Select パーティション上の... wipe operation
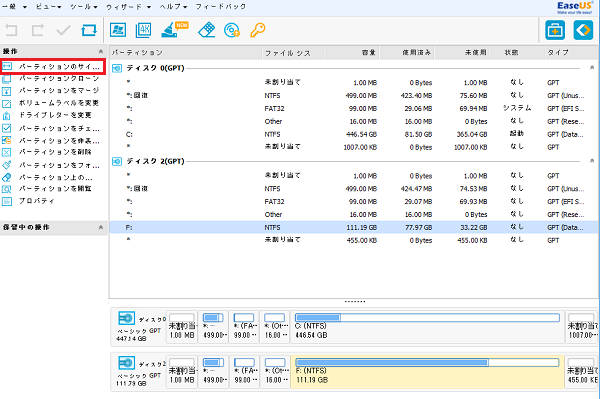The image size is (600, 399). pyautogui.click(x=48, y=178)
